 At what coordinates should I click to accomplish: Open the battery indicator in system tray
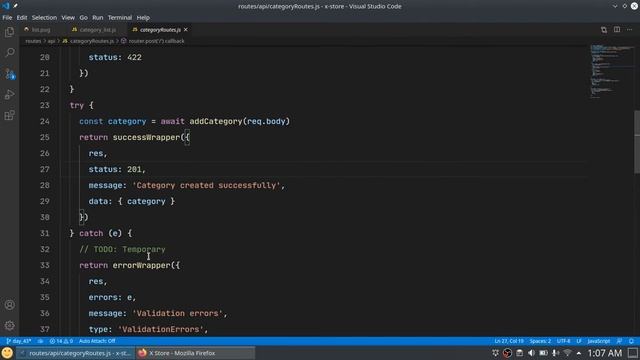click(543, 353)
